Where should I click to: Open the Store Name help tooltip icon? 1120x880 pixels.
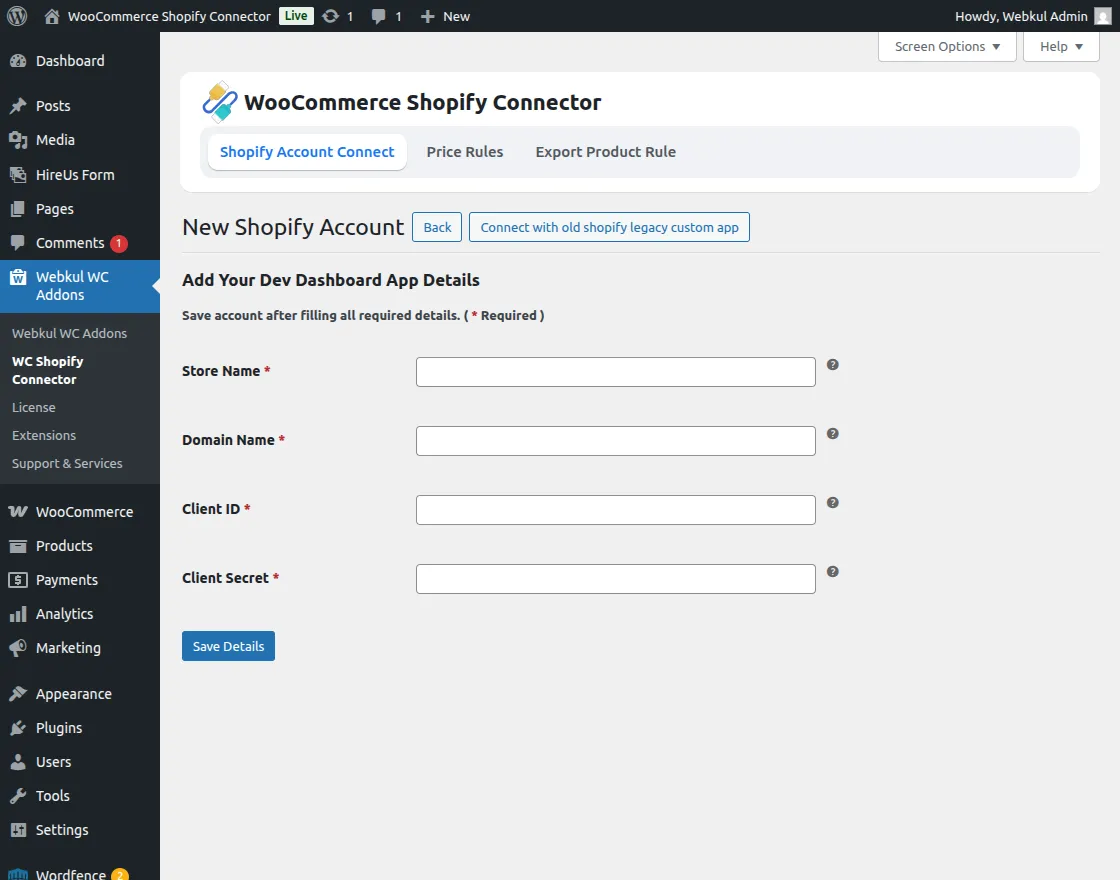tap(832, 365)
